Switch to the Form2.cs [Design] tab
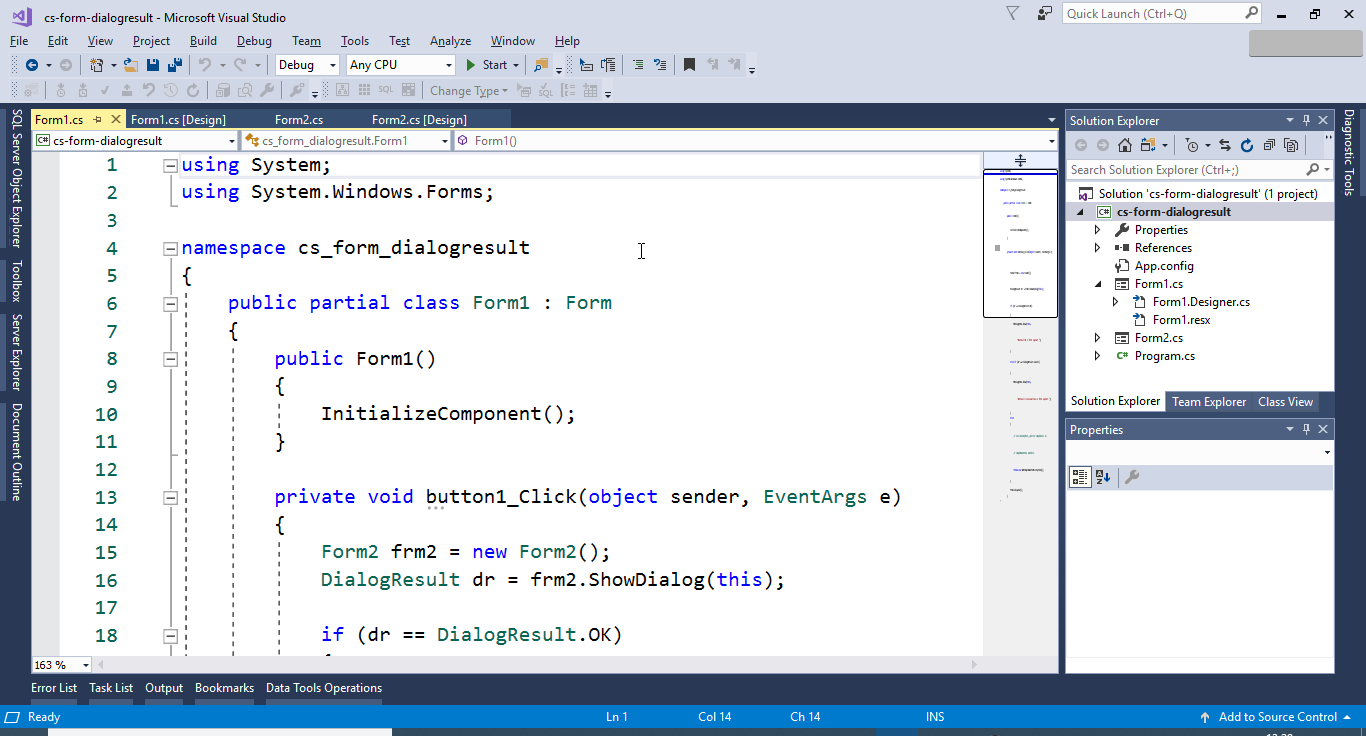This screenshot has height=736, width=1366. point(418,119)
